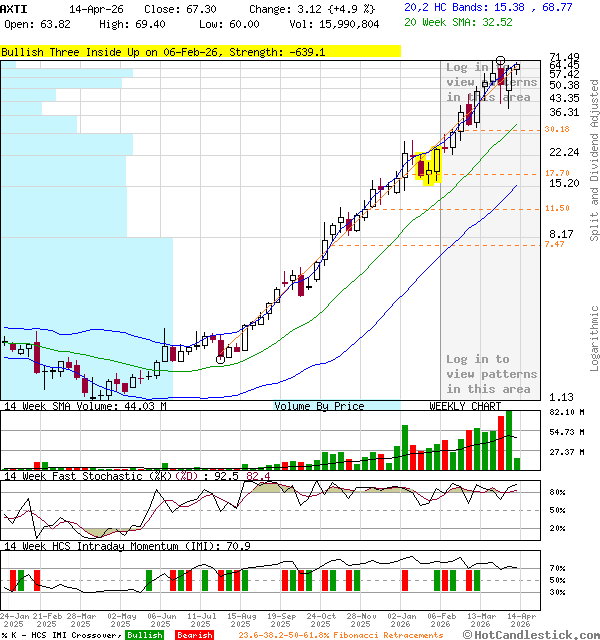Click the 17.70 Fibonacci level label
Viewport: 600px width, 640px height.
coord(557,174)
